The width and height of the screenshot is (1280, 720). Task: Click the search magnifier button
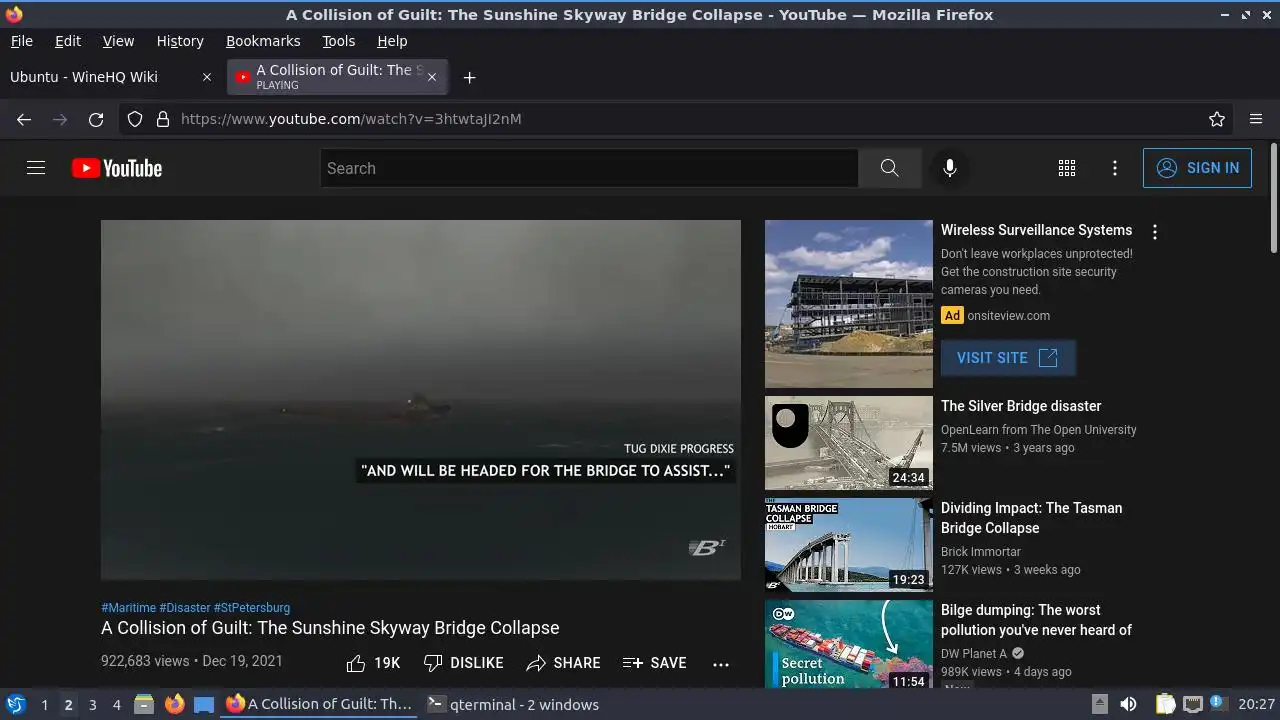click(x=890, y=168)
